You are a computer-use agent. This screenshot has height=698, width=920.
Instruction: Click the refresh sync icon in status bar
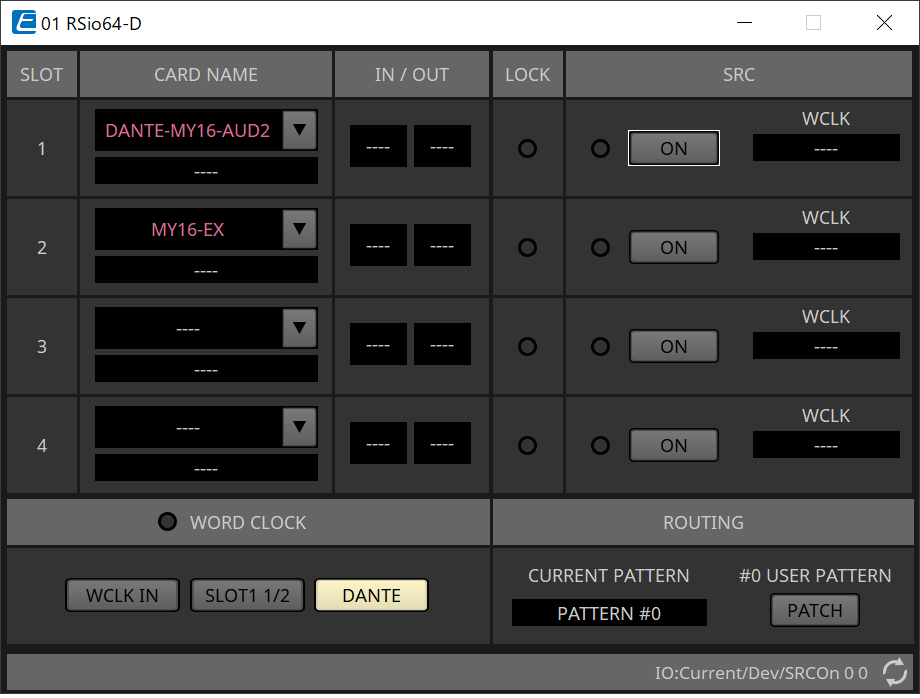894,672
